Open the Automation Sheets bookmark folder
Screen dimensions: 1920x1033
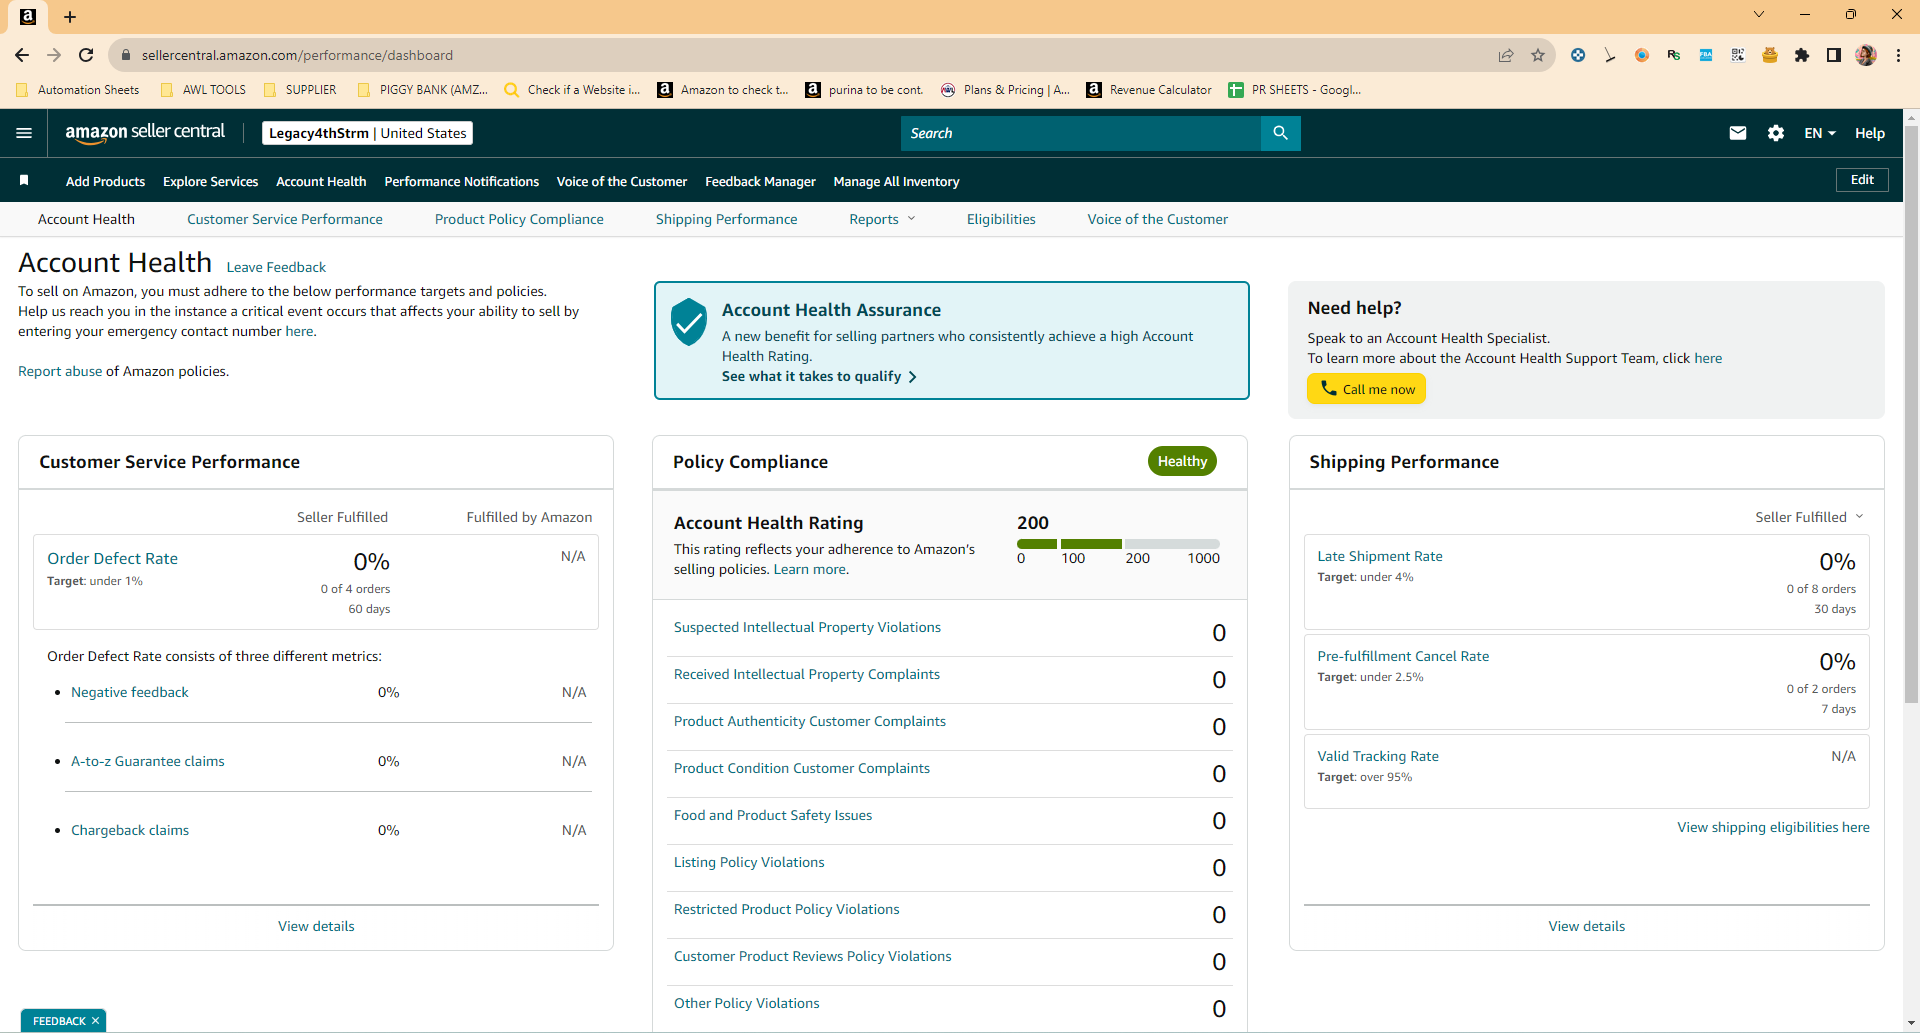point(78,89)
